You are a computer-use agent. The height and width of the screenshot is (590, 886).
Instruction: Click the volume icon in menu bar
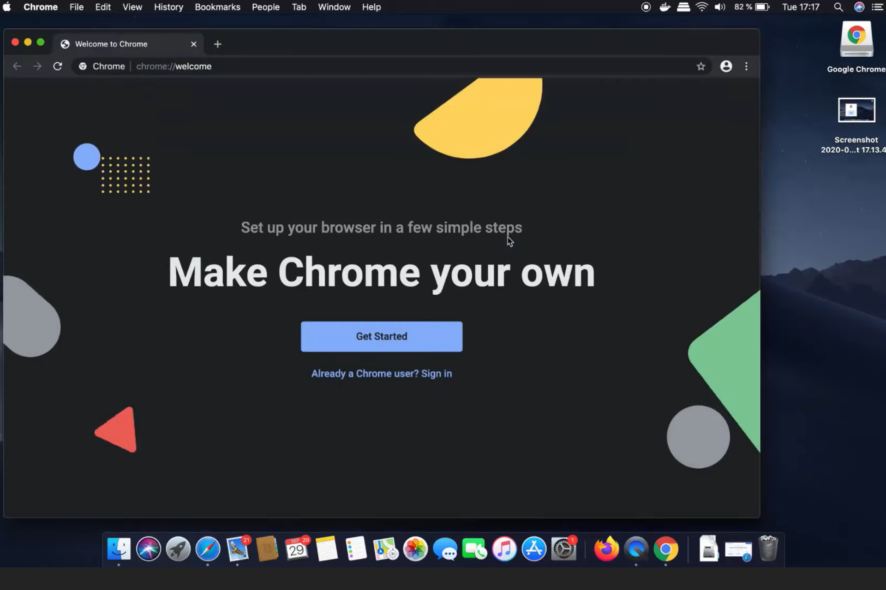tap(720, 7)
